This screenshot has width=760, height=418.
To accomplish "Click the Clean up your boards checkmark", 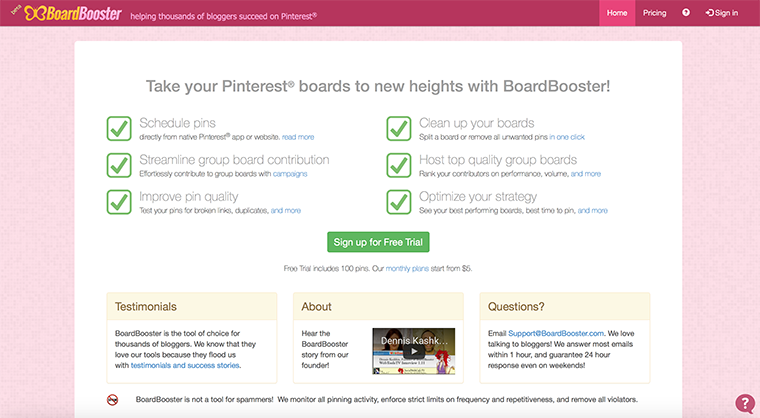I will (x=399, y=129).
